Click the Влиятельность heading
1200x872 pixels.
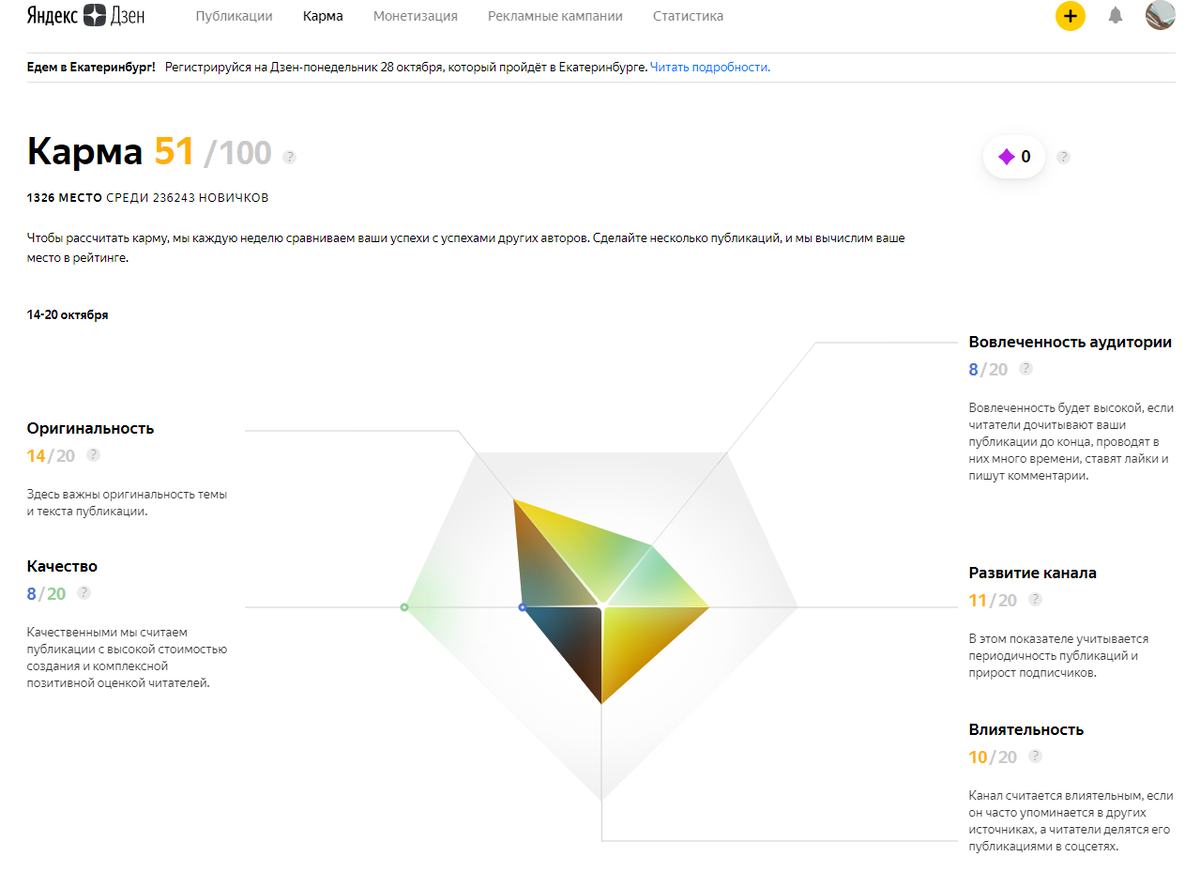tap(1026, 730)
